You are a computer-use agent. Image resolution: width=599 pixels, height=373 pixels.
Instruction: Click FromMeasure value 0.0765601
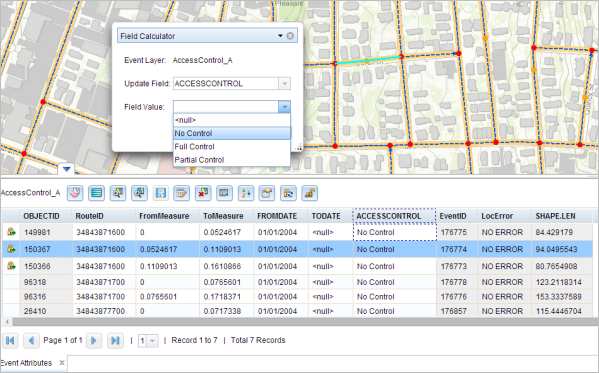pos(159,297)
